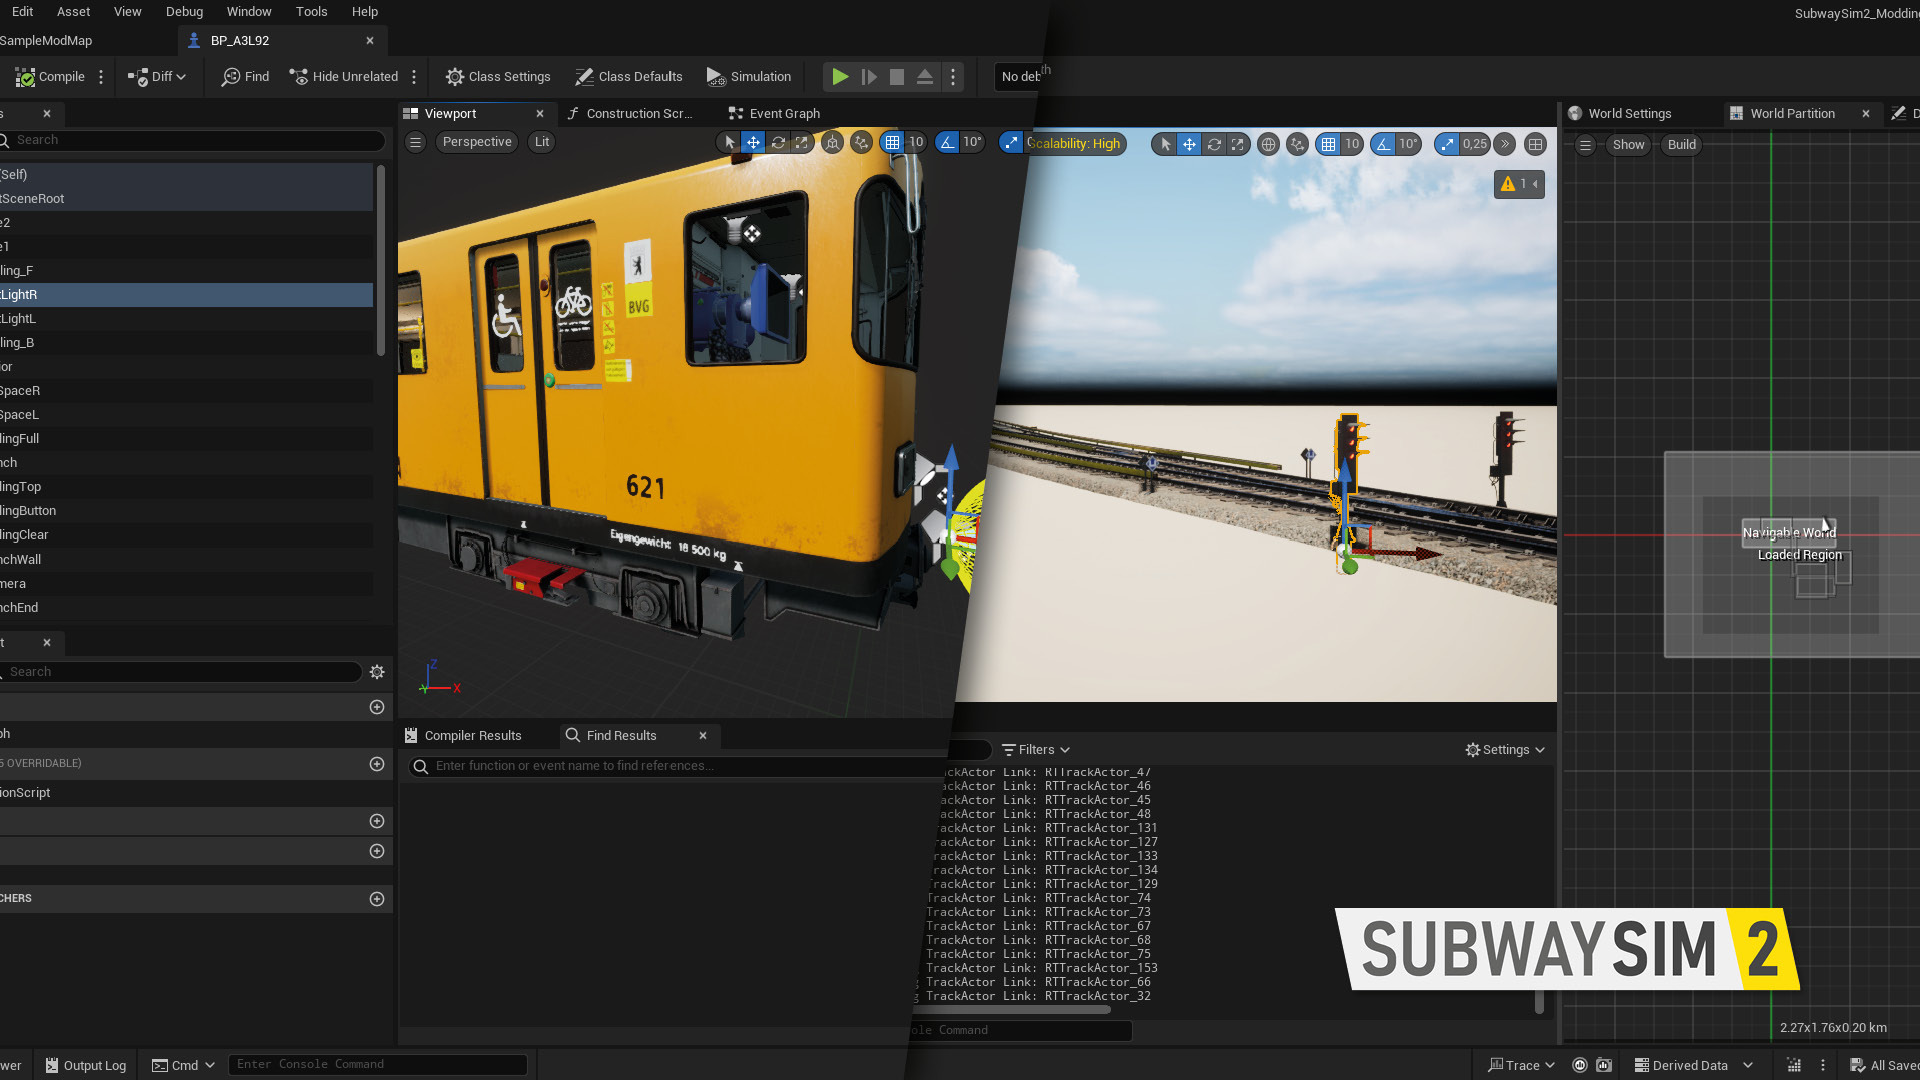Open Class Defaults
Screen dimensions: 1920x1080
click(629, 76)
